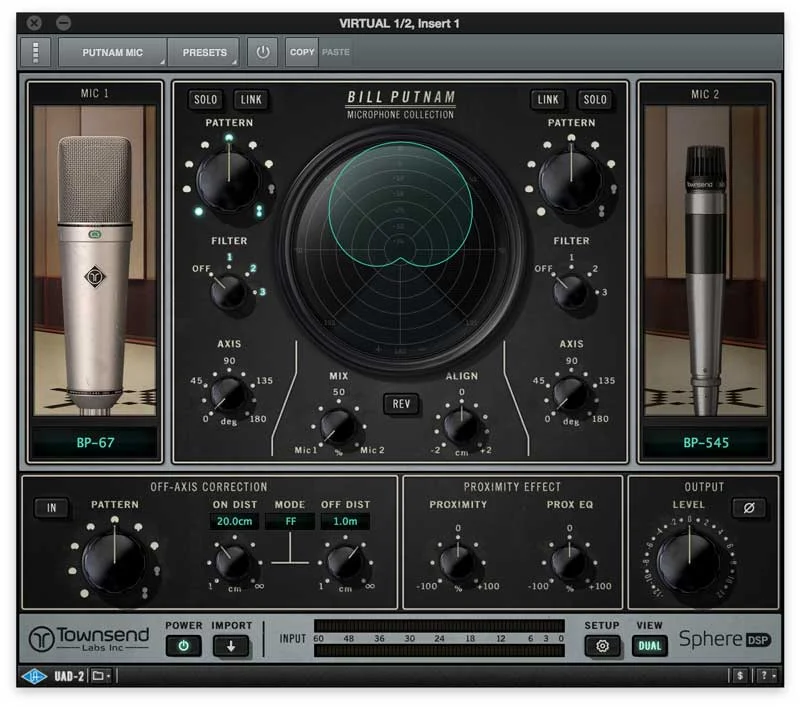Click the ALIGN knob
Viewport: 800px width, 707px height.
[x=461, y=426]
